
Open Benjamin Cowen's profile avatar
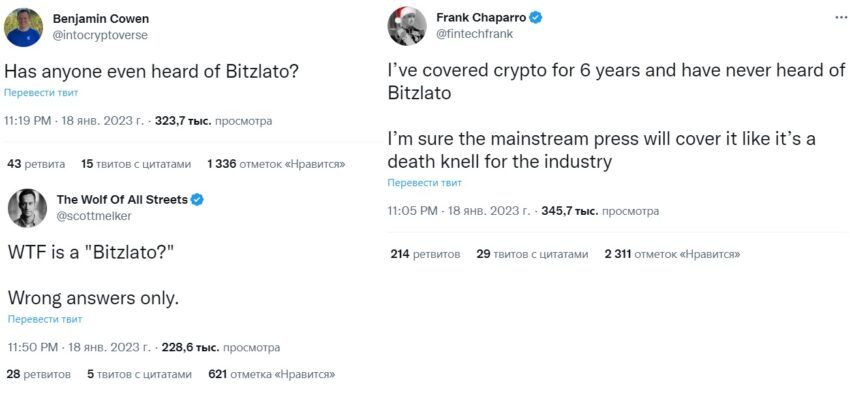23,27
